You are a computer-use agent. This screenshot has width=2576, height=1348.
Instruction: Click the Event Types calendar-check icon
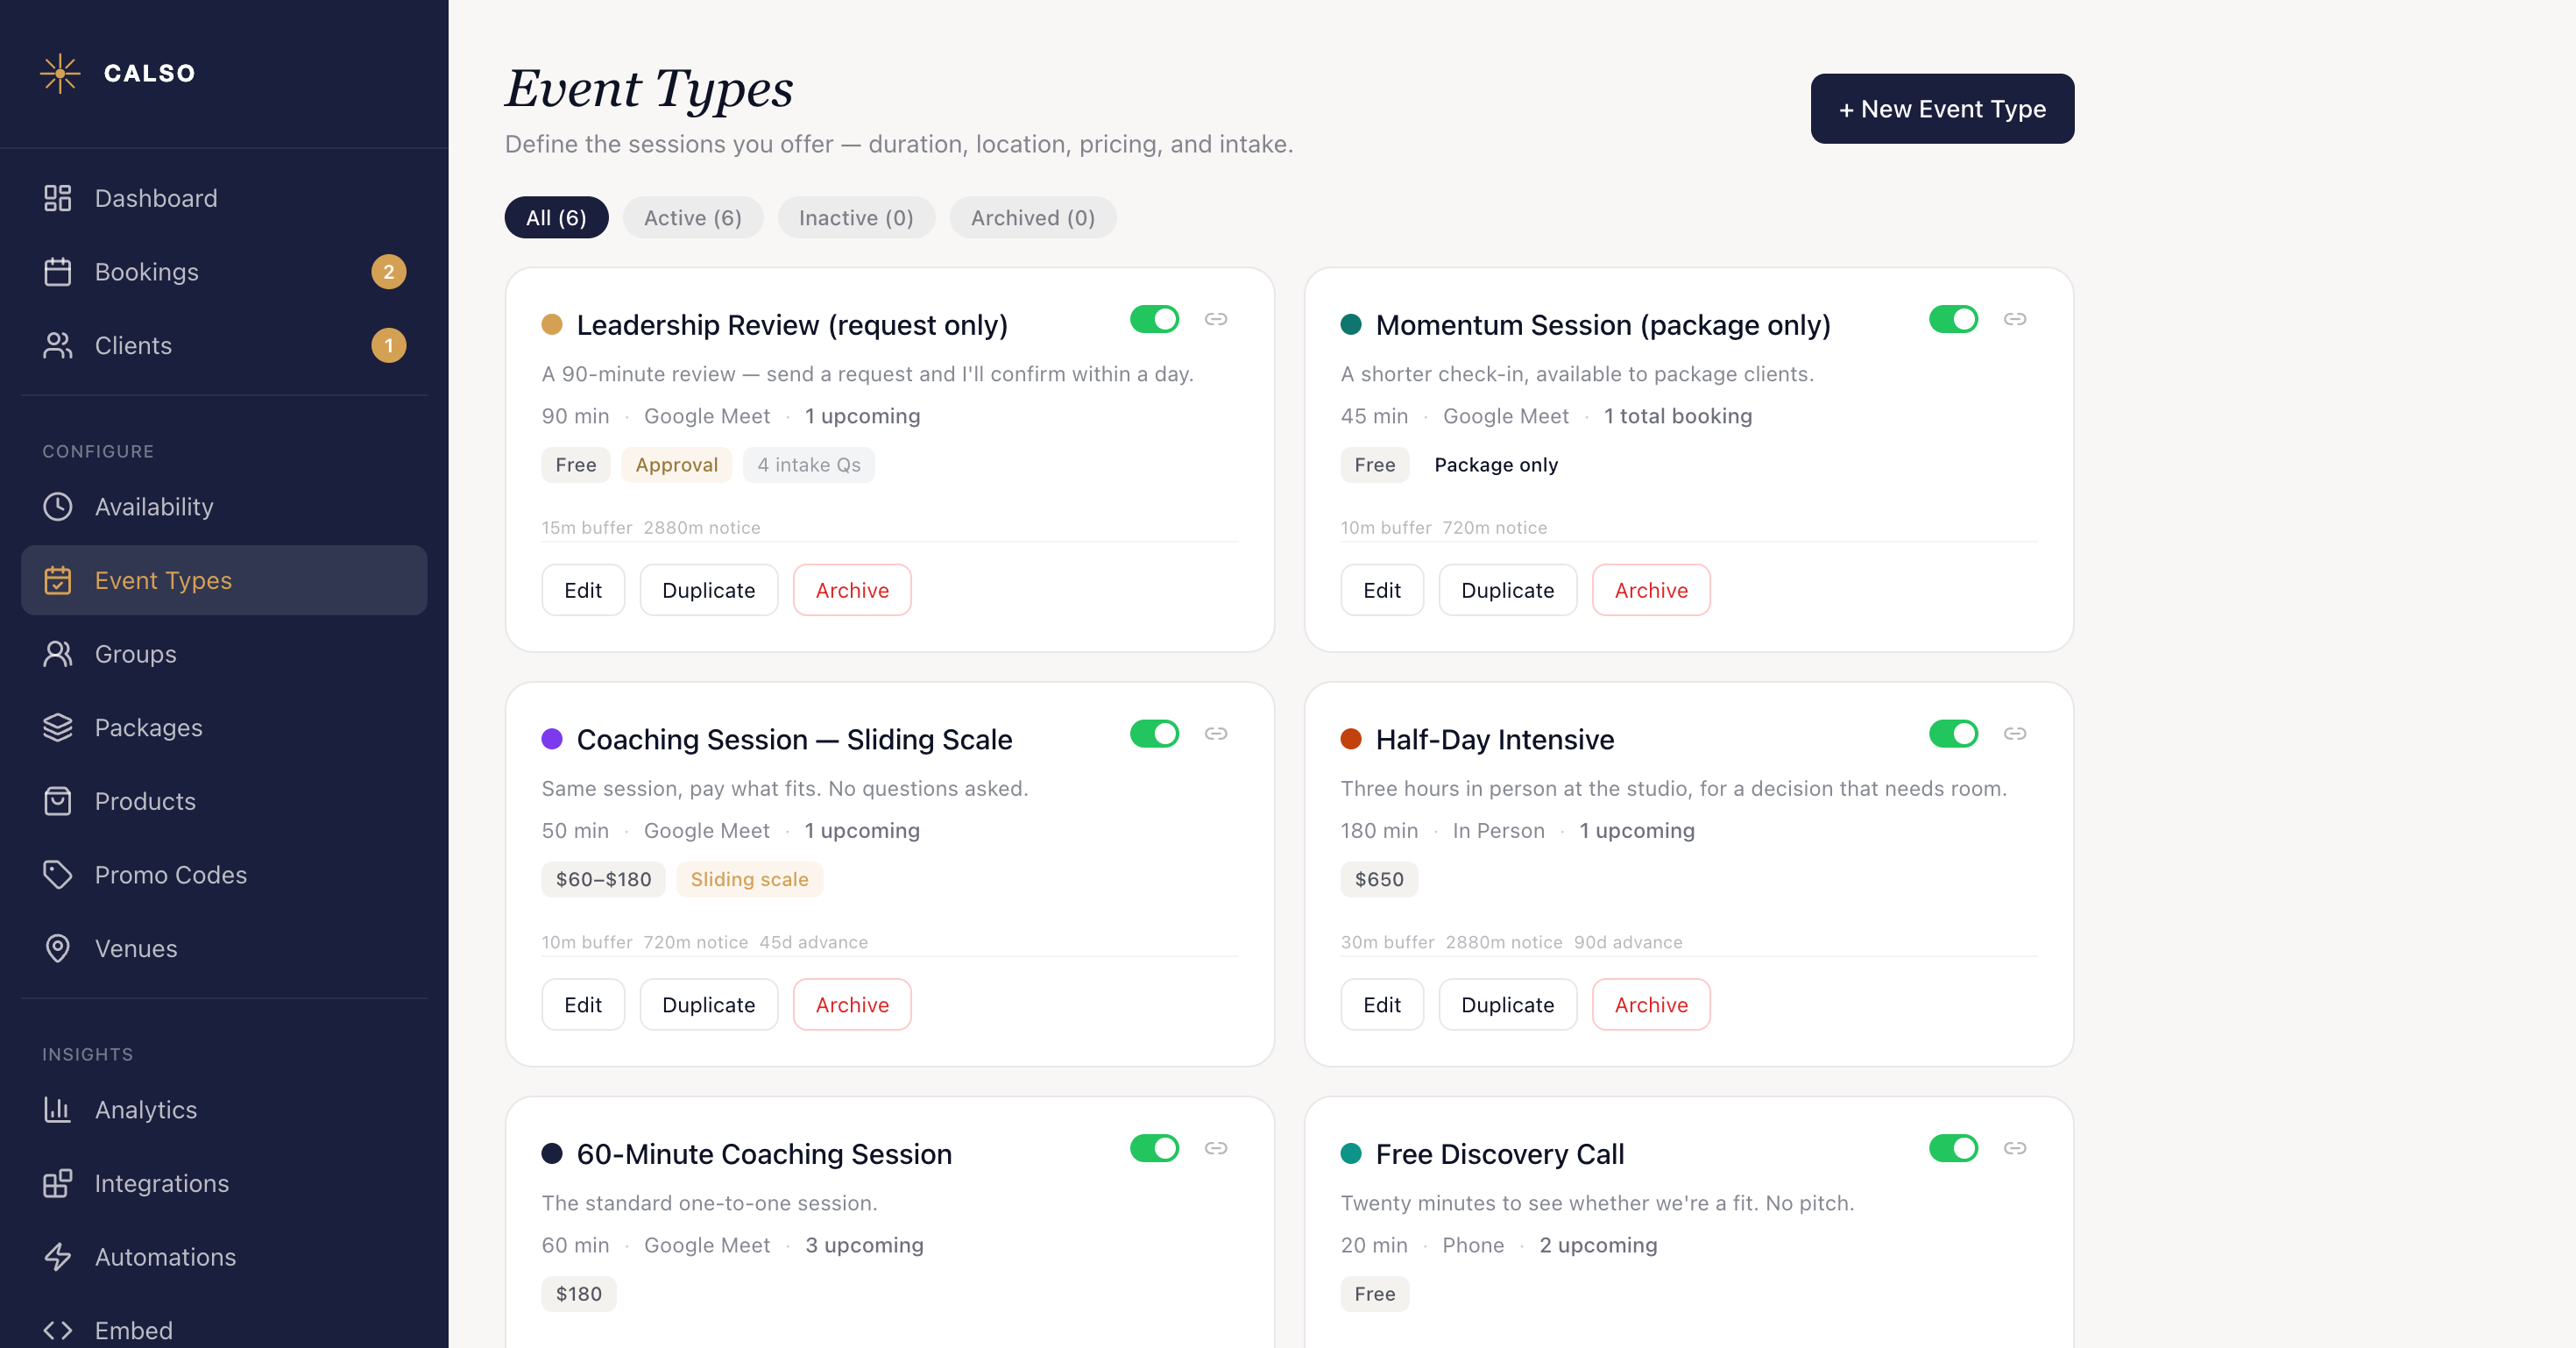(x=58, y=580)
